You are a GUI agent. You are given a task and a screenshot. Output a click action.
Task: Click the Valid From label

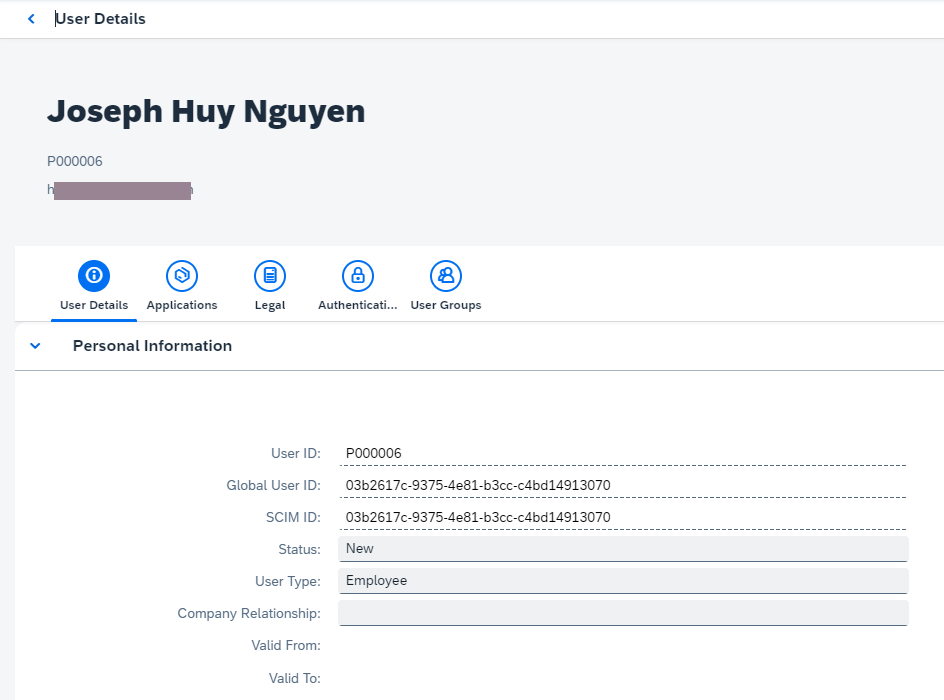pyautogui.click(x=286, y=646)
